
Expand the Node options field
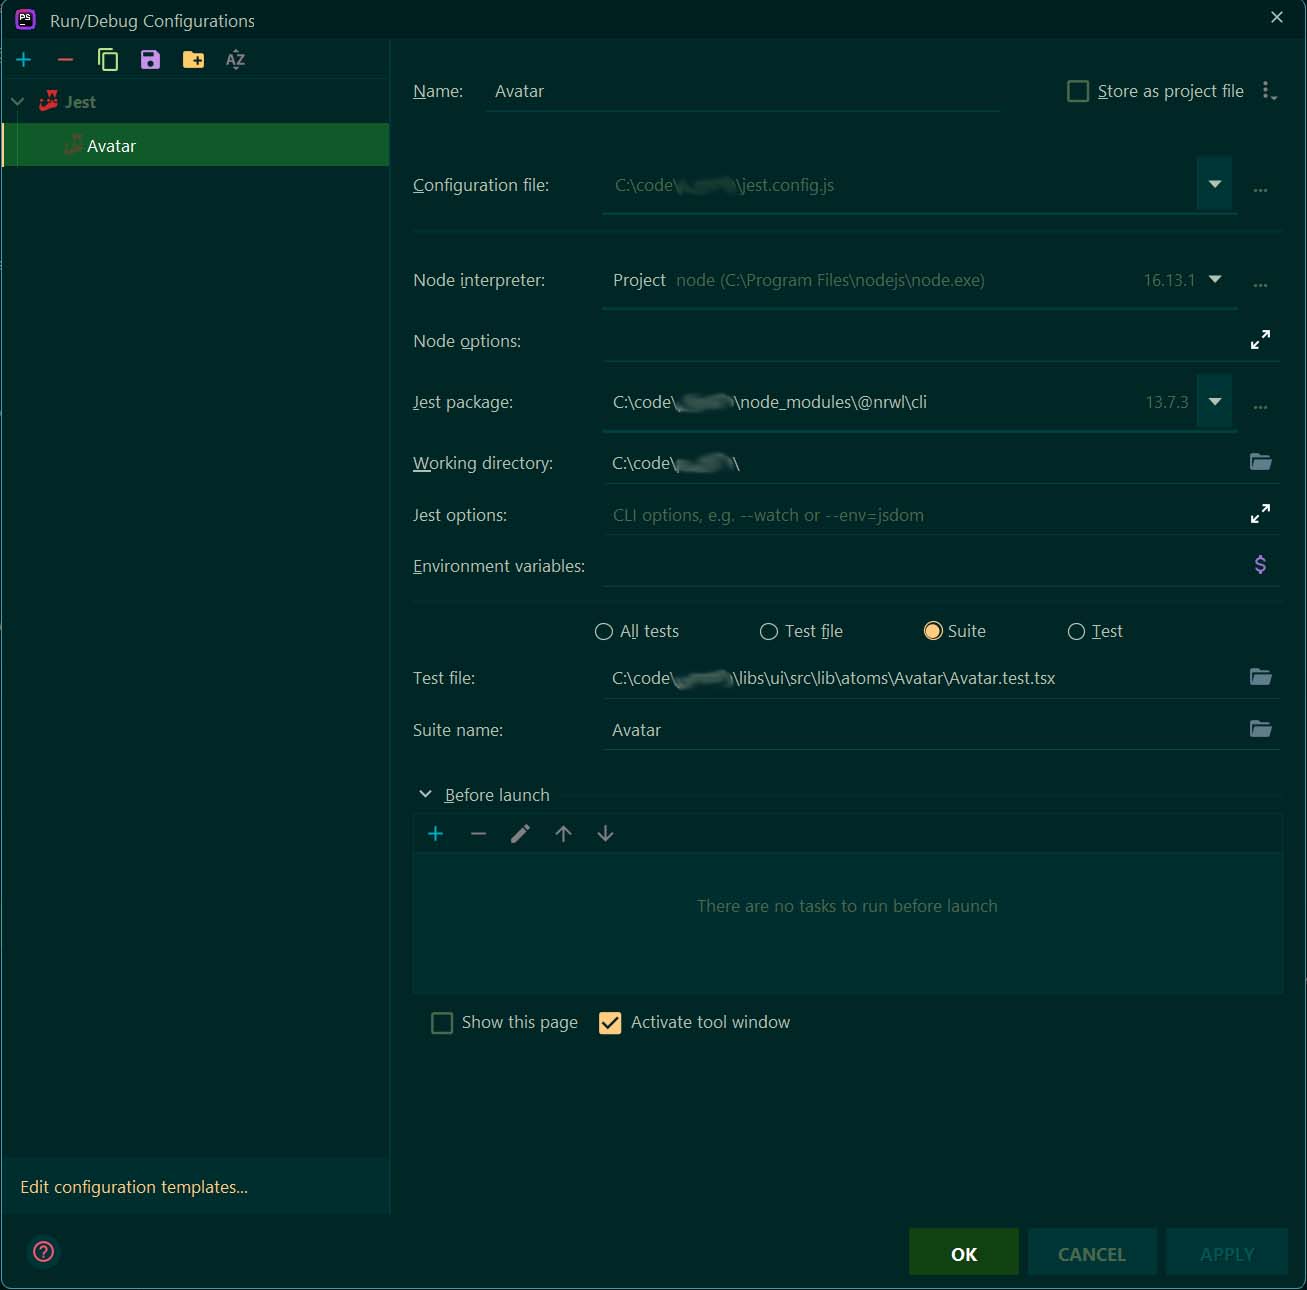click(x=1260, y=340)
